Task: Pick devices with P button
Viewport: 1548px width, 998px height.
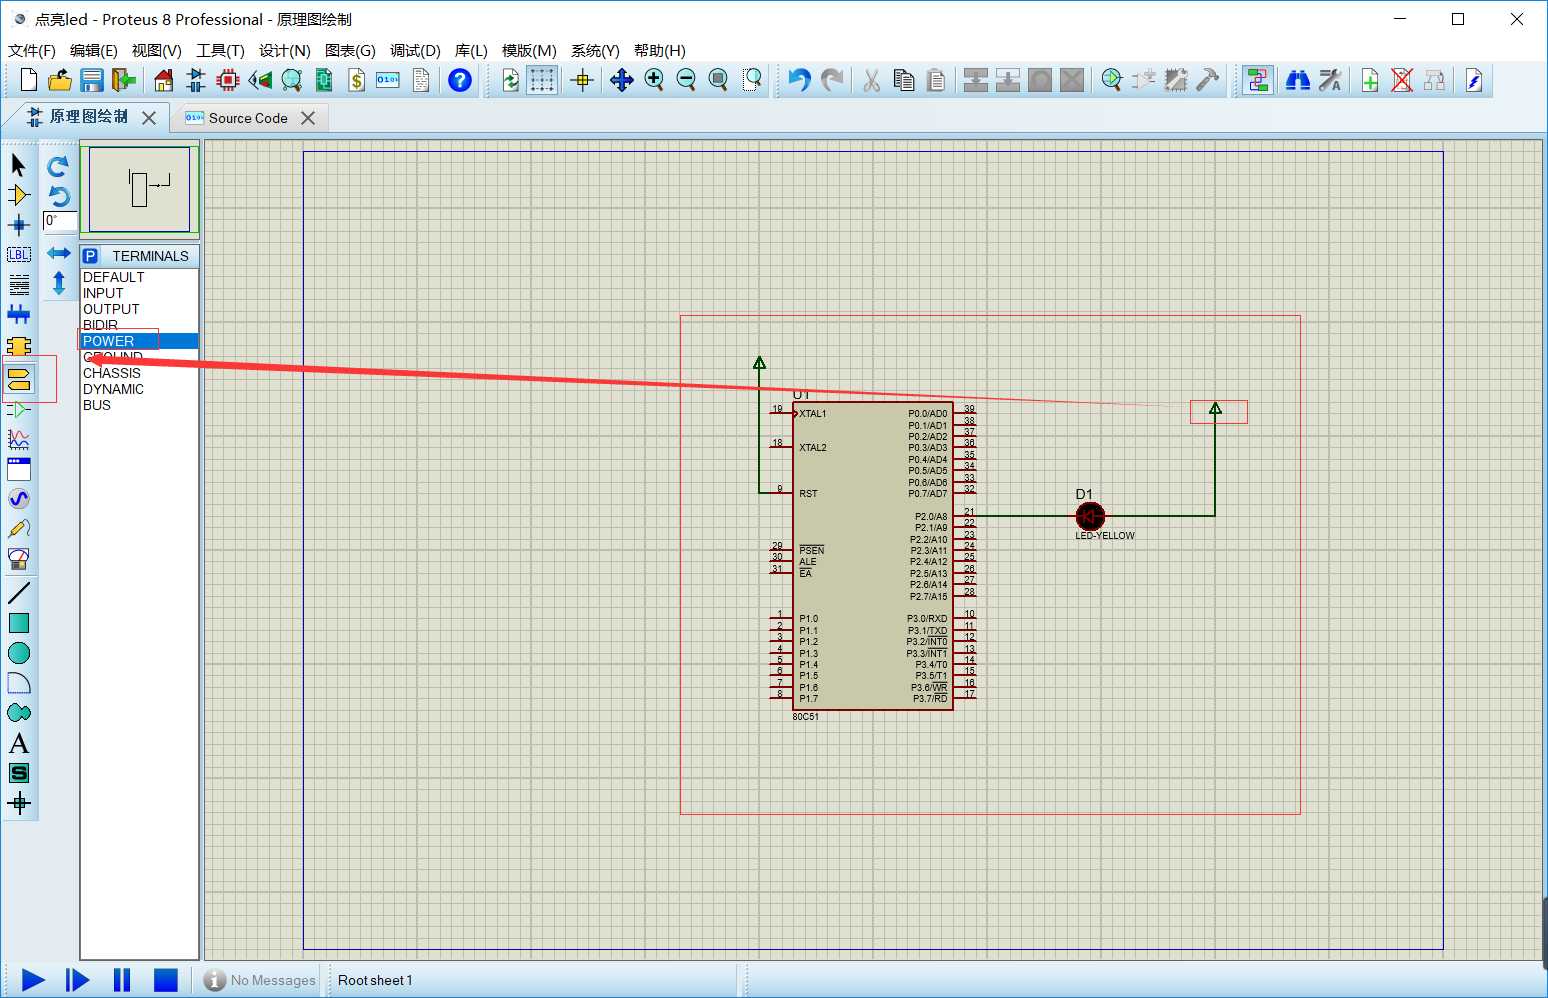Action: 90,256
